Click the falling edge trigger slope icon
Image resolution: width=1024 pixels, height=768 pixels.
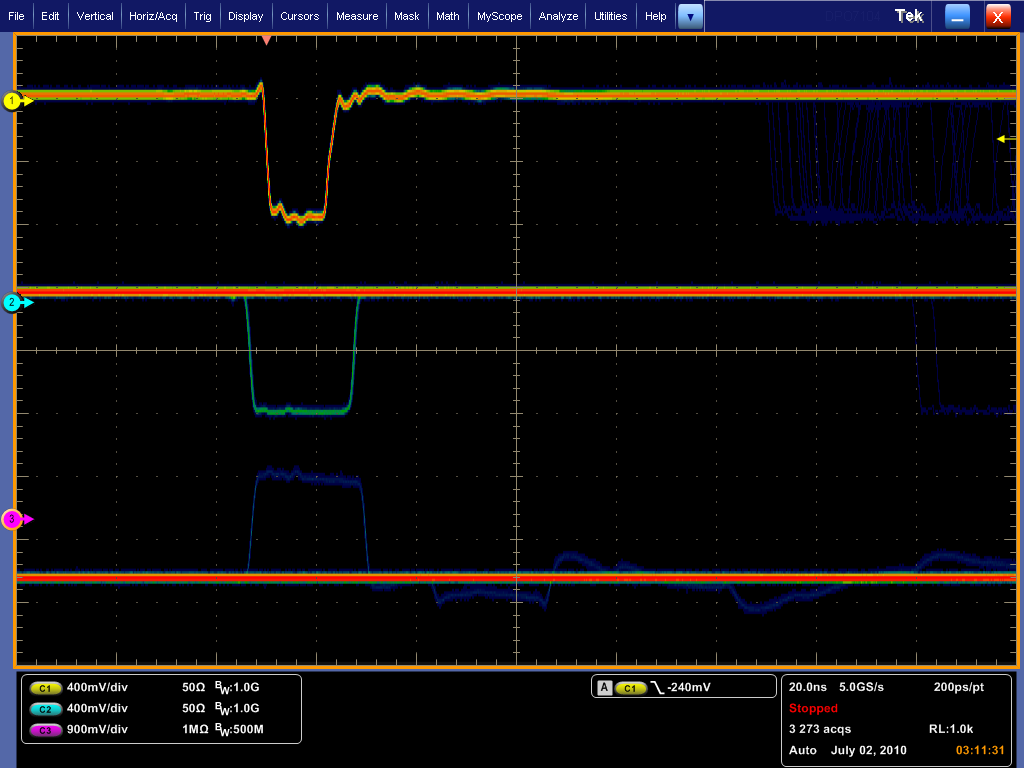(x=657, y=687)
